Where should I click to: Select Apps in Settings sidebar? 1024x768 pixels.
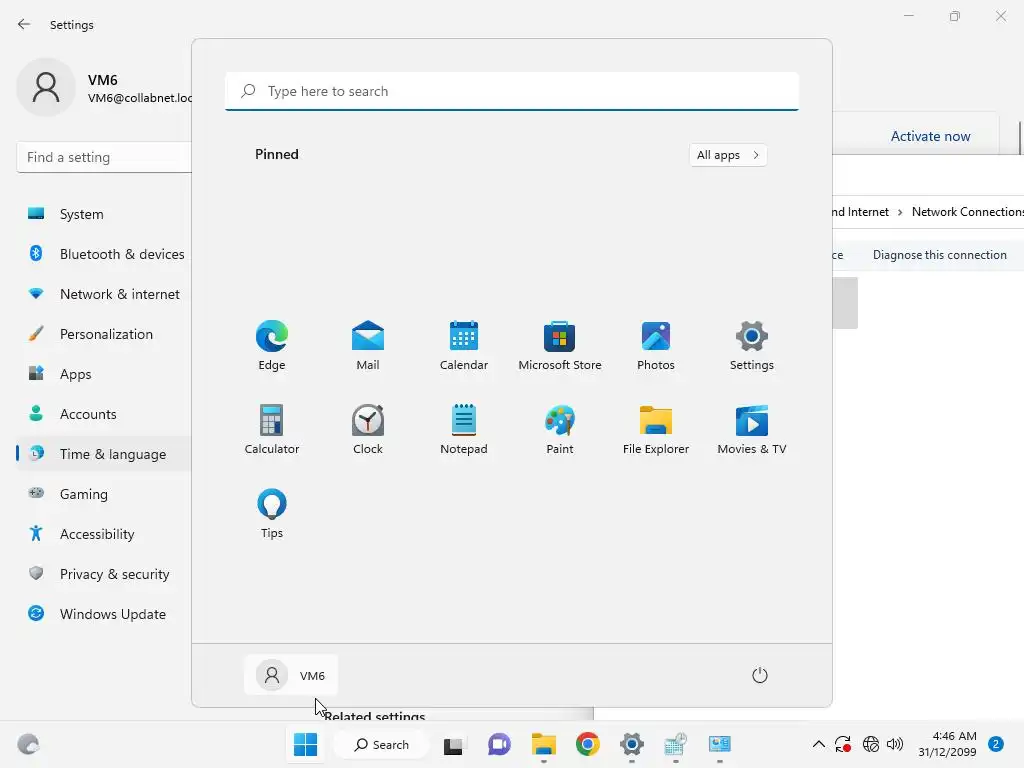point(104,374)
